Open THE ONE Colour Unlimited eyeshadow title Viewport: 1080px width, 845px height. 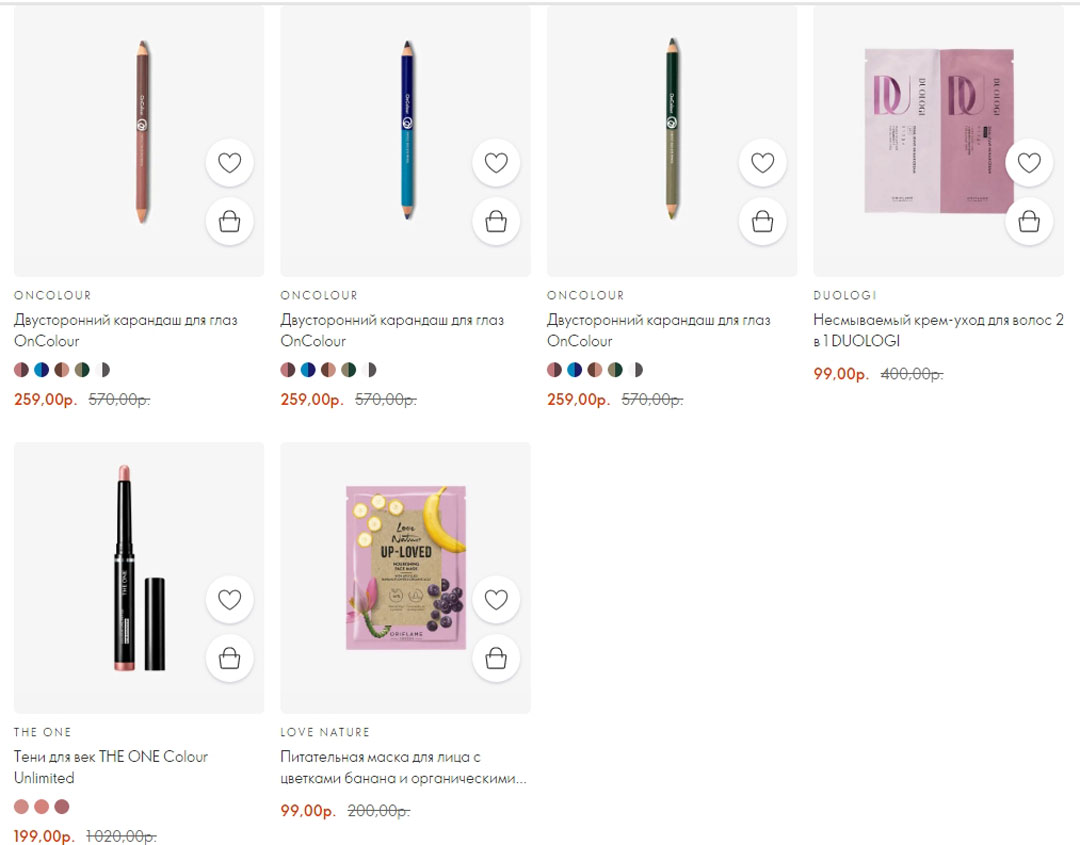[110, 767]
